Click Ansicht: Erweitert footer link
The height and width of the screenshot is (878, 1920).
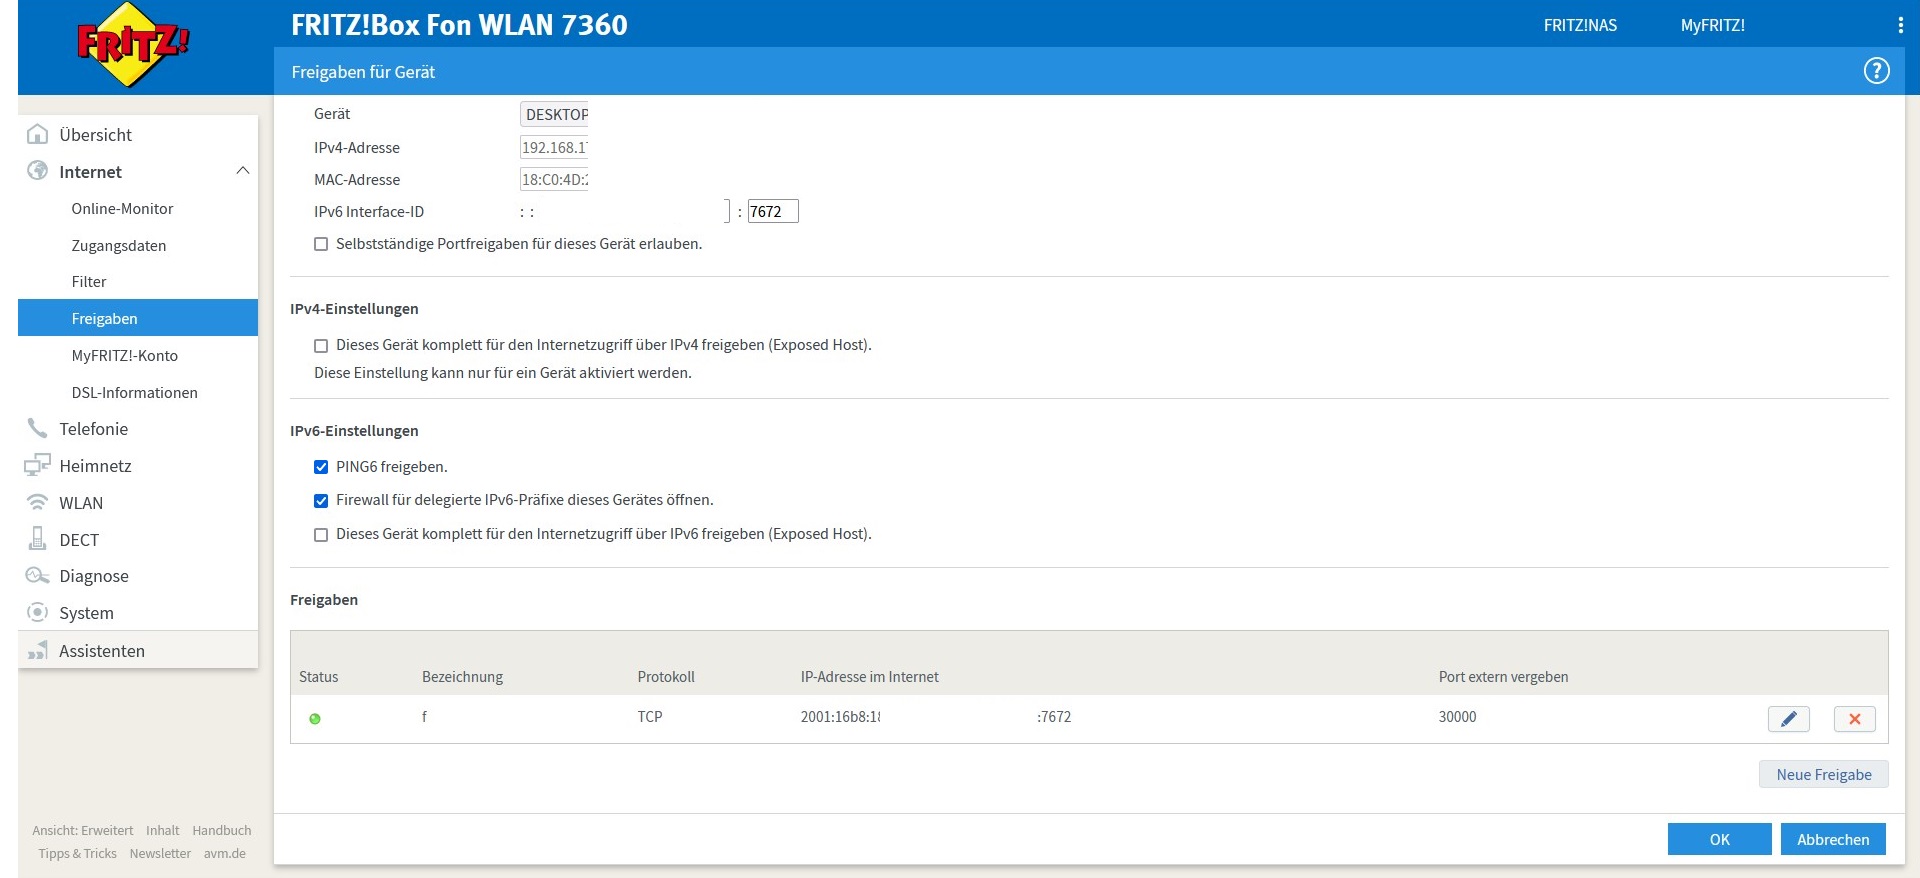click(82, 830)
